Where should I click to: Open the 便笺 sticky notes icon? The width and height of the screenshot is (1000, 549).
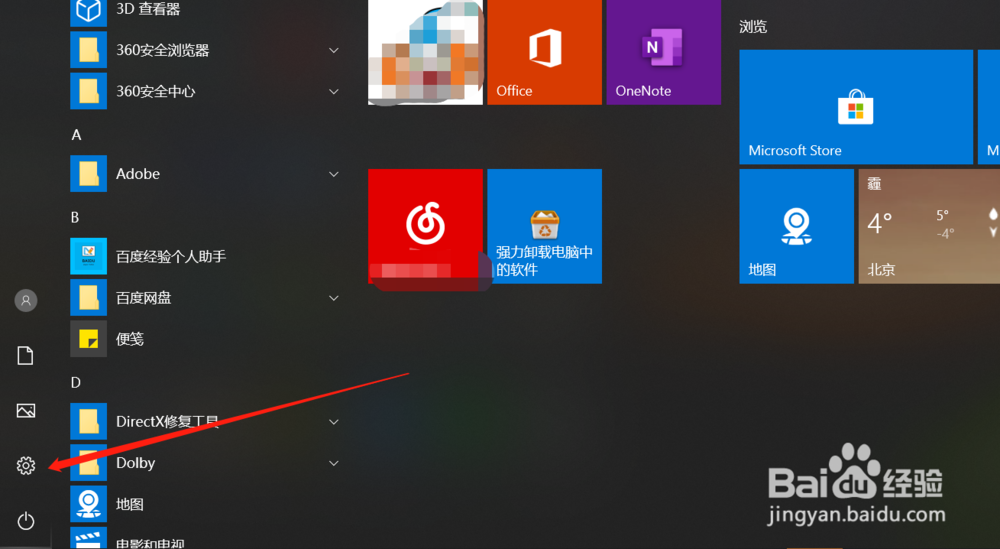[89, 339]
